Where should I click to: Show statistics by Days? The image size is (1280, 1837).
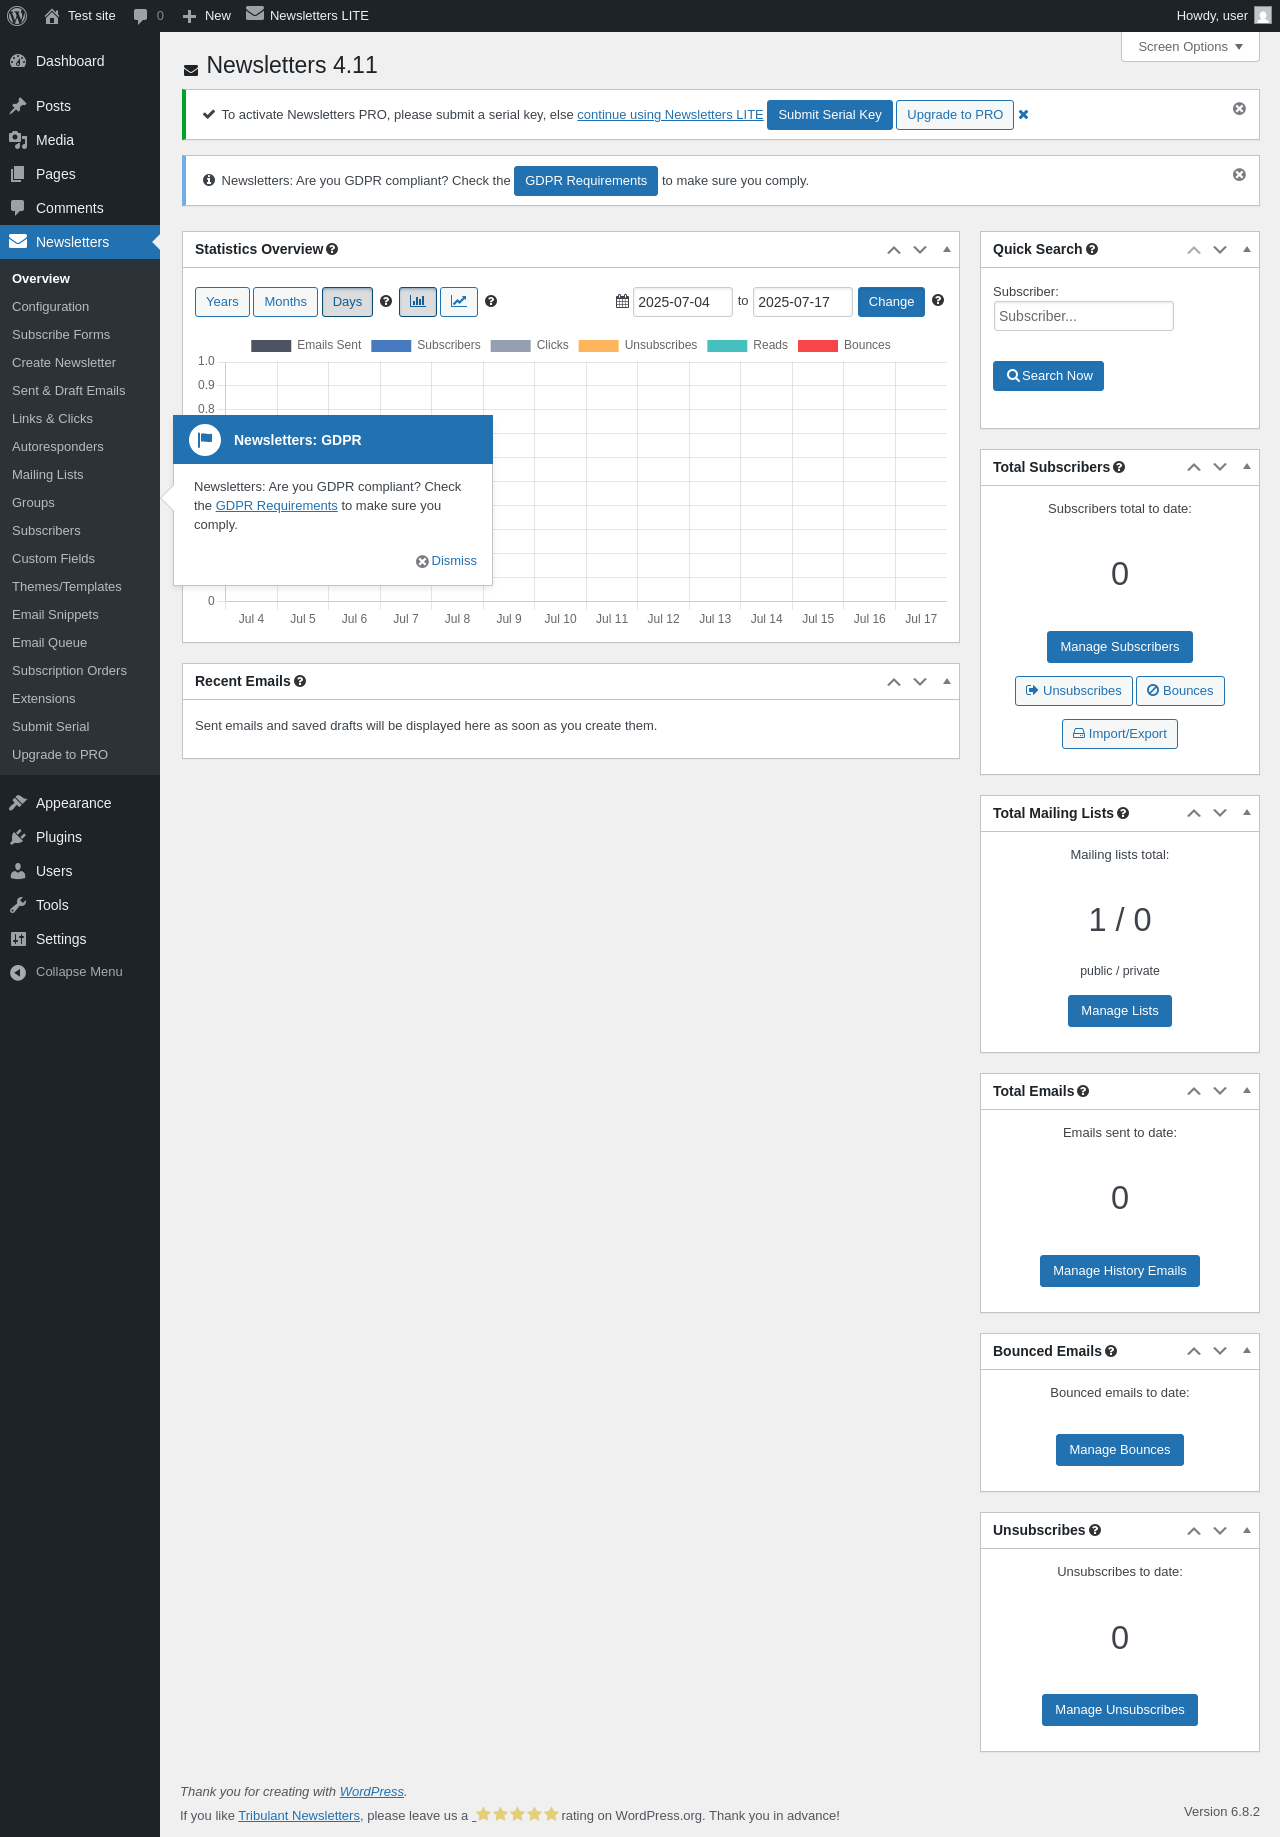tap(347, 302)
